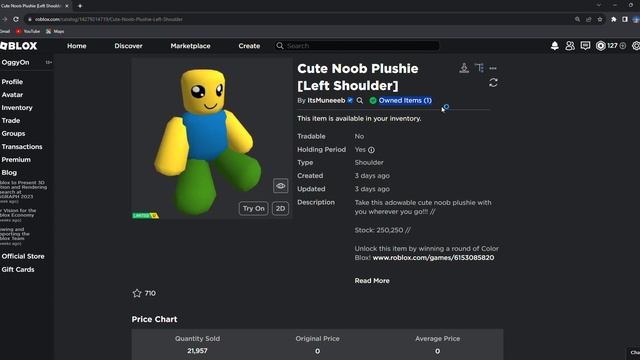The width and height of the screenshot is (640, 360).
Task: Click the Robux coin icon
Action: tap(600, 46)
